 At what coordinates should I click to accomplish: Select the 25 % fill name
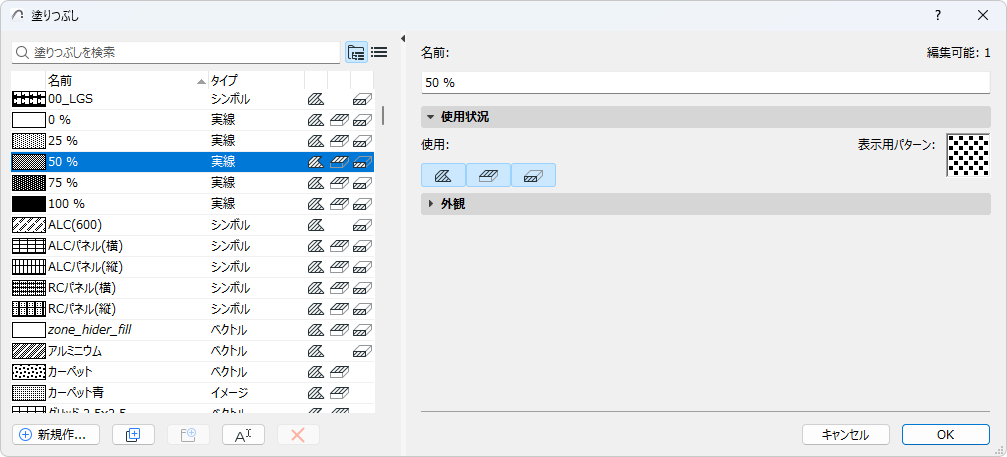[x=62, y=141]
